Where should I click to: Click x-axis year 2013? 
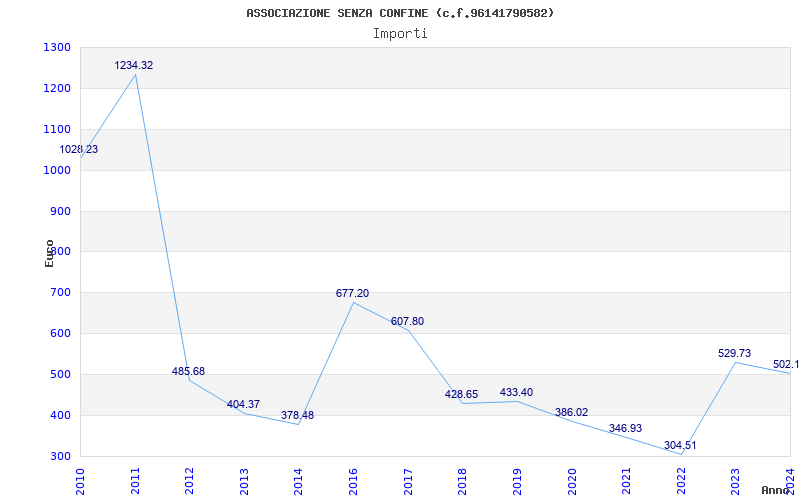click(244, 481)
